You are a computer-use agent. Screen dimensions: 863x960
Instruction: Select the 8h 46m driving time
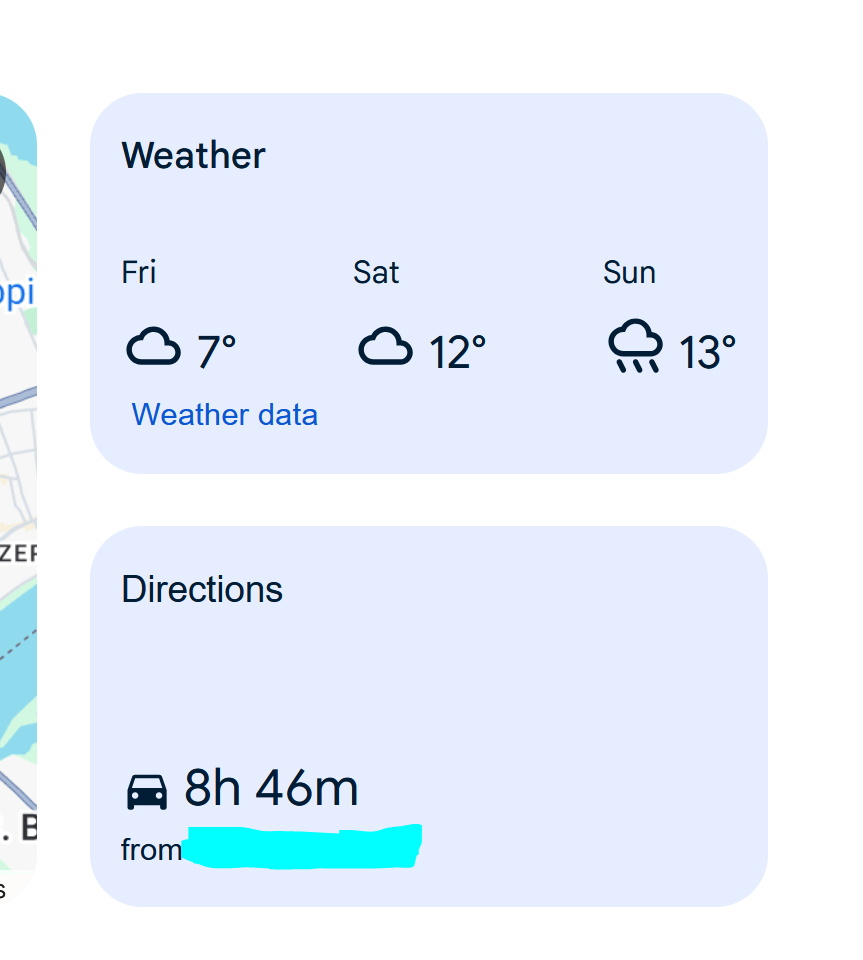[271, 789]
